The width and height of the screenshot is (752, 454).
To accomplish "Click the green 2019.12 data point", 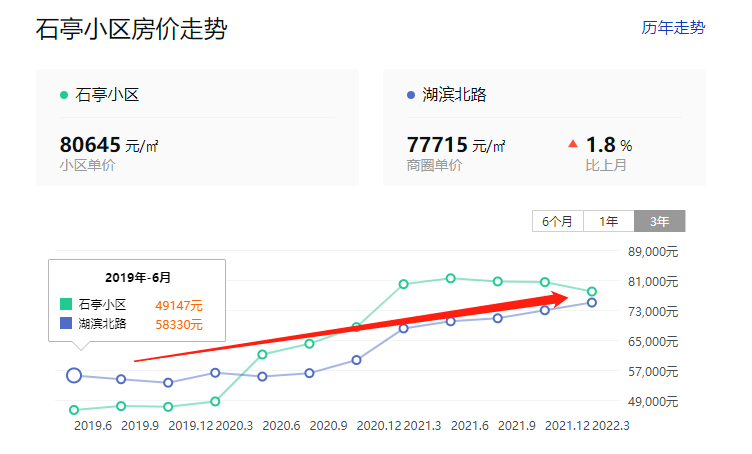I will pyautogui.click(x=168, y=407).
